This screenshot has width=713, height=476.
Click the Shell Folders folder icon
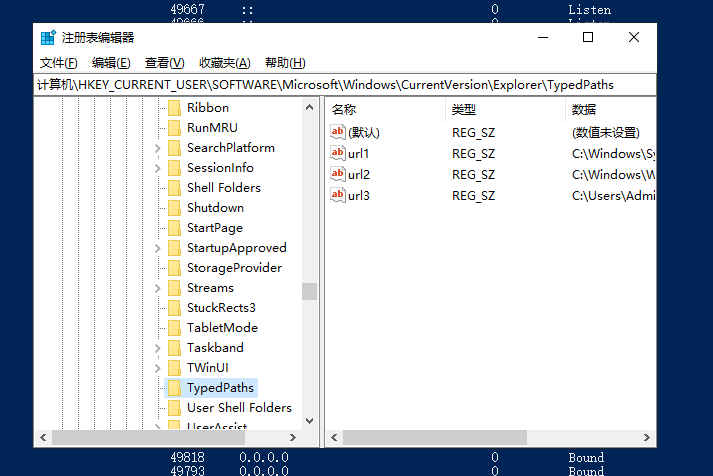coord(175,188)
